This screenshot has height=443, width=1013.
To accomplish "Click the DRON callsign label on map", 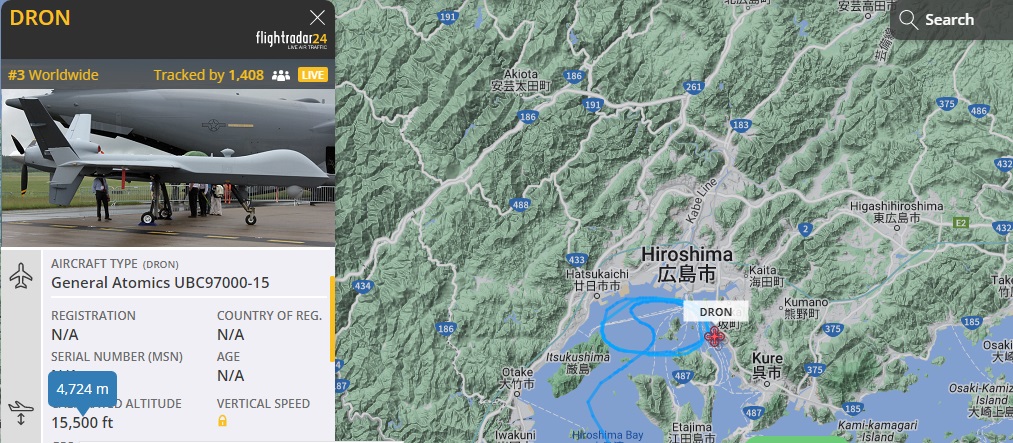I will pyautogui.click(x=716, y=312).
